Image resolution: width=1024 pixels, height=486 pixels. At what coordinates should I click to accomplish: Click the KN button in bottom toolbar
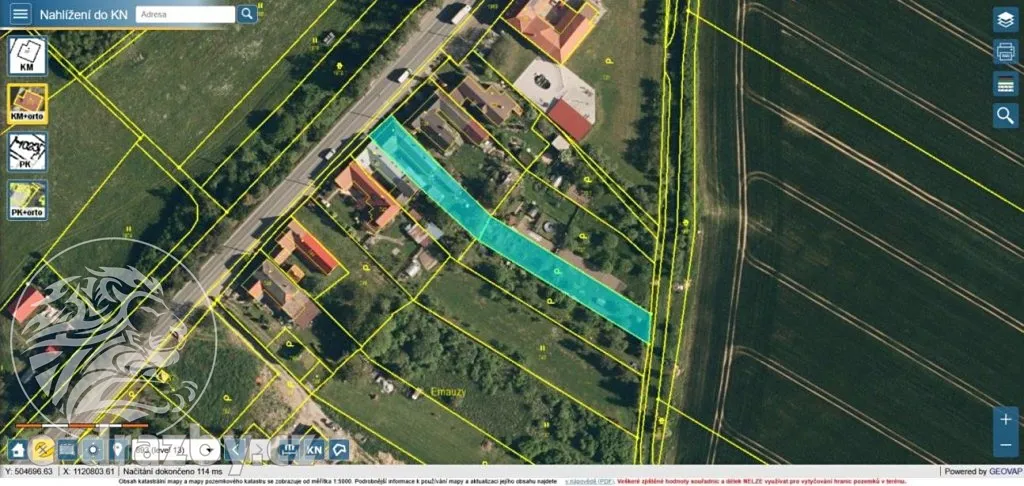pos(314,449)
